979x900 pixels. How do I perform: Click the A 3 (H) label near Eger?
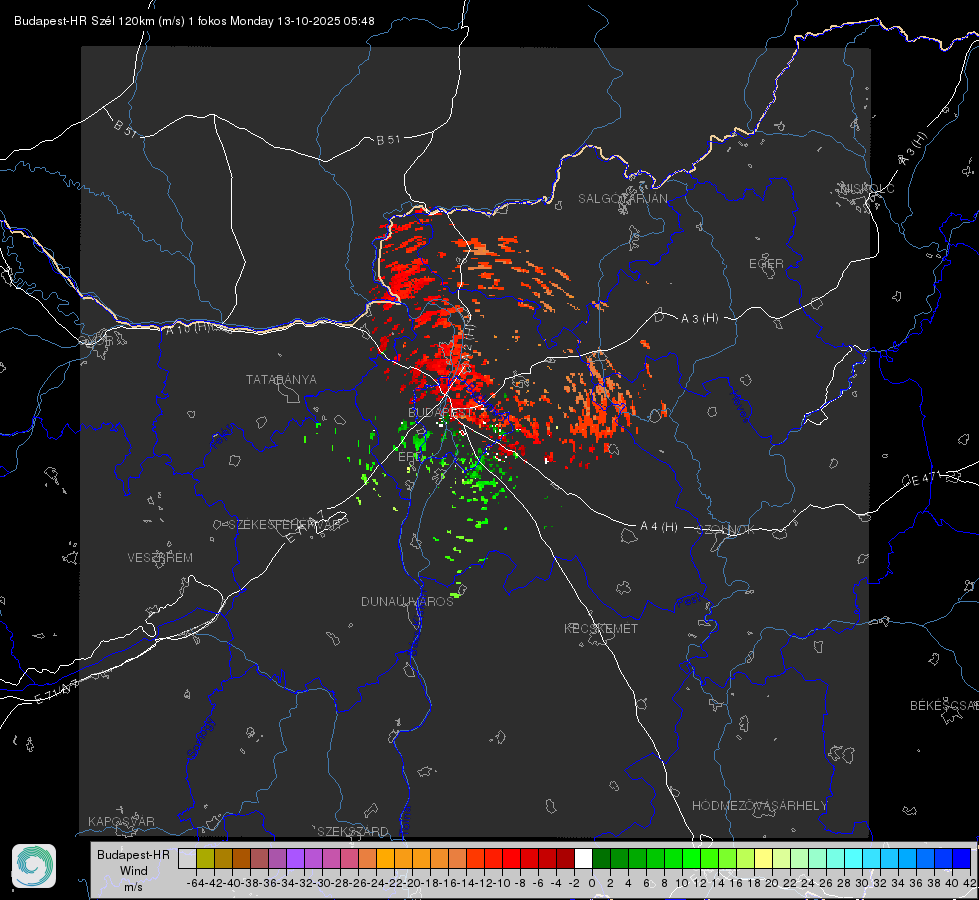699,319
